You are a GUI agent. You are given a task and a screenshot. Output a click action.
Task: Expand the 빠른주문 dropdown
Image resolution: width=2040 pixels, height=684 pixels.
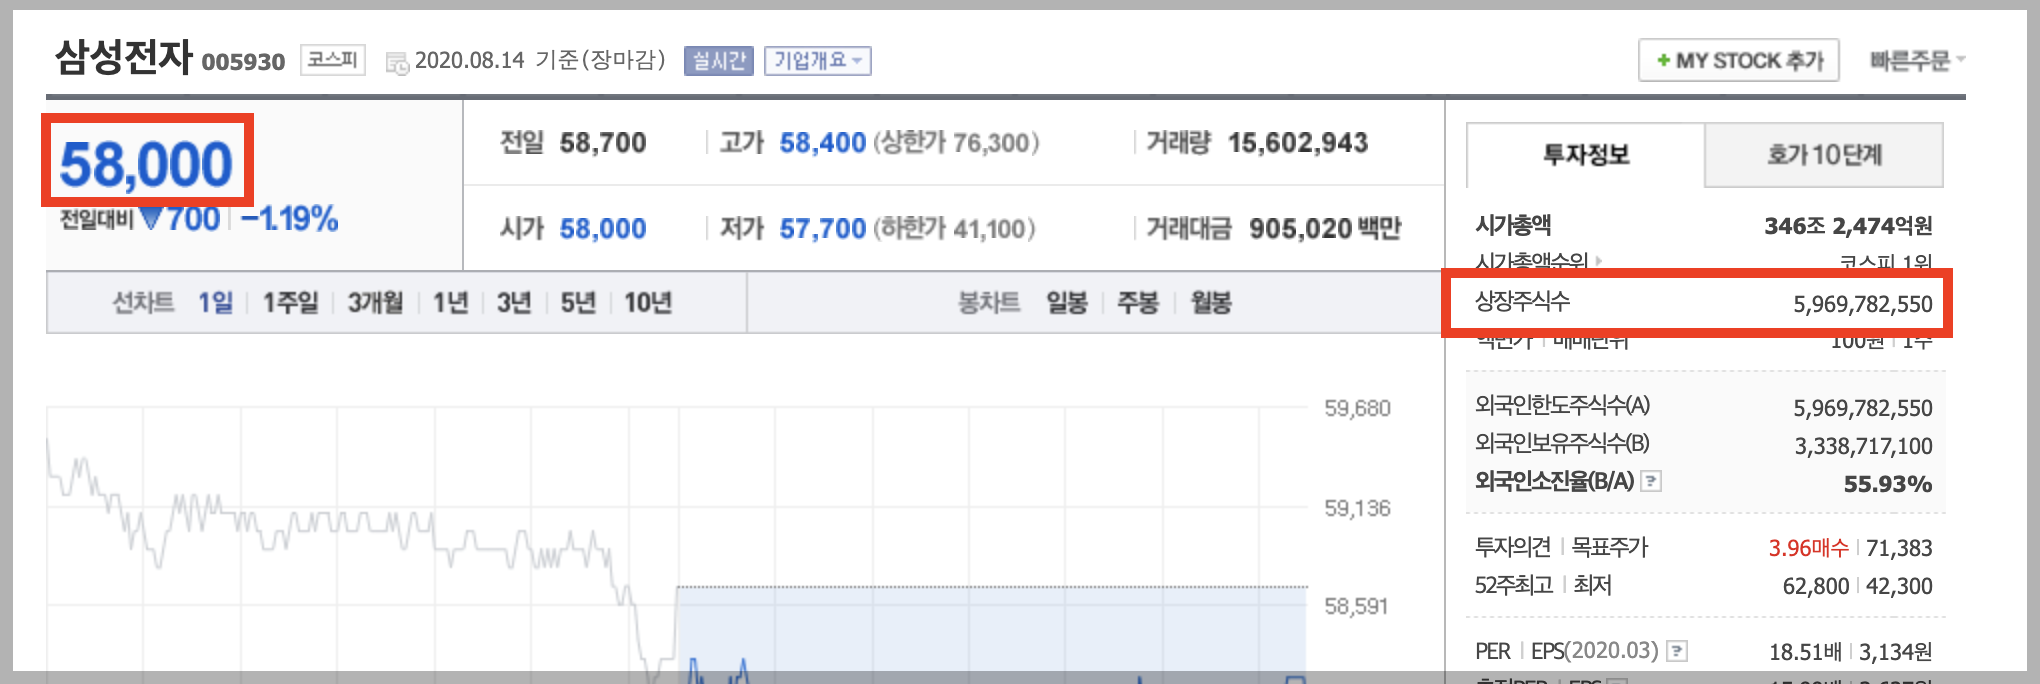click(x=1917, y=61)
